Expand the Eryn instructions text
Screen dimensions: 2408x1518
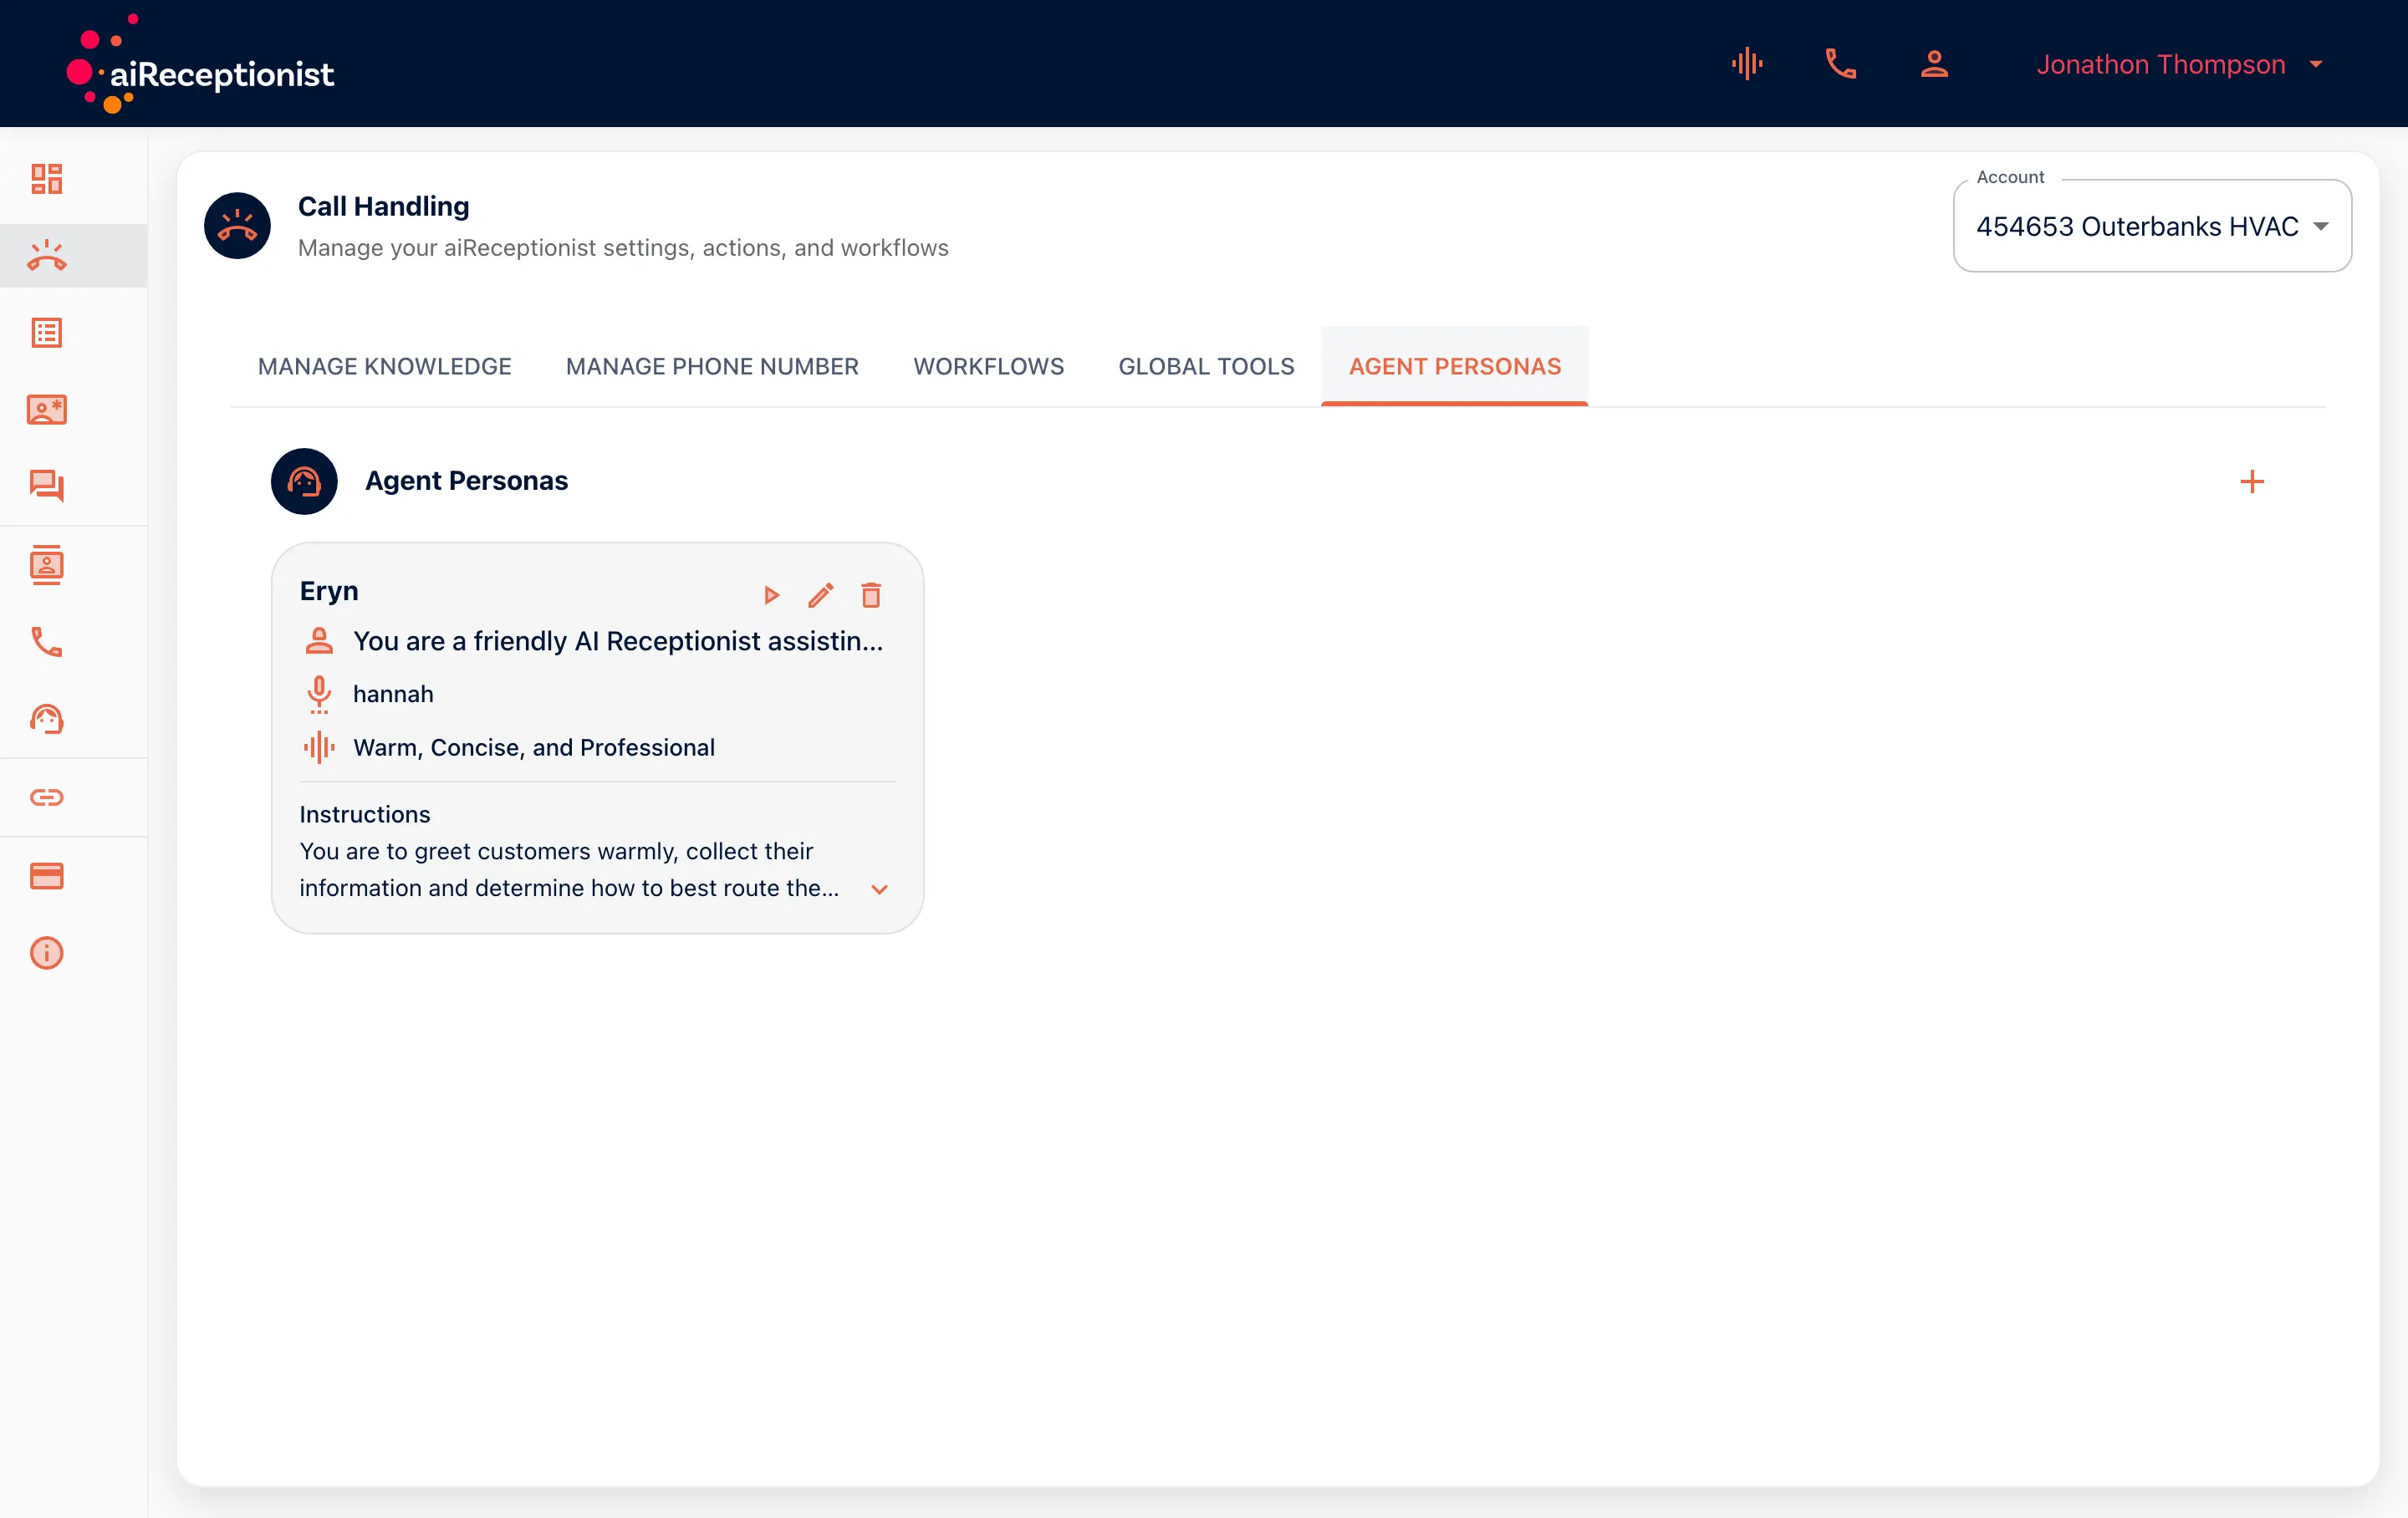pyautogui.click(x=880, y=889)
